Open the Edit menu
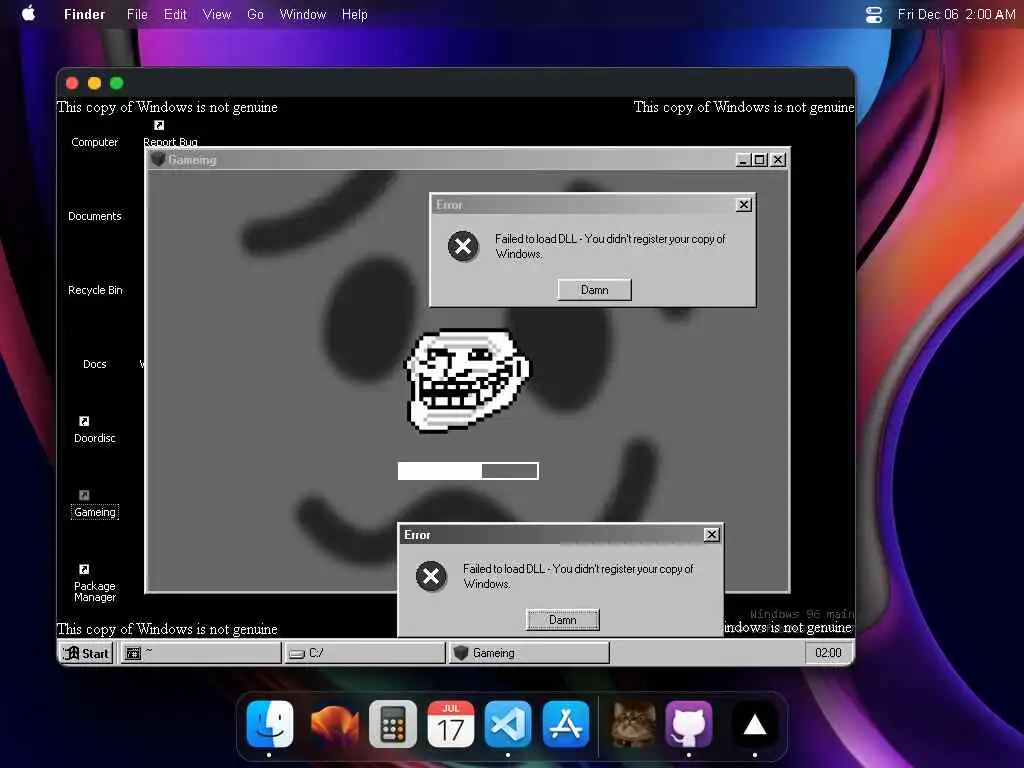Viewport: 1024px width, 768px height. pos(175,14)
